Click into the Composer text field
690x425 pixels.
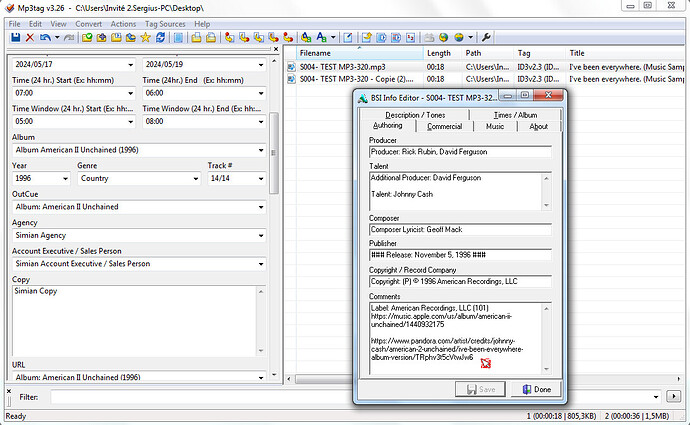pyautogui.click(x=460, y=230)
